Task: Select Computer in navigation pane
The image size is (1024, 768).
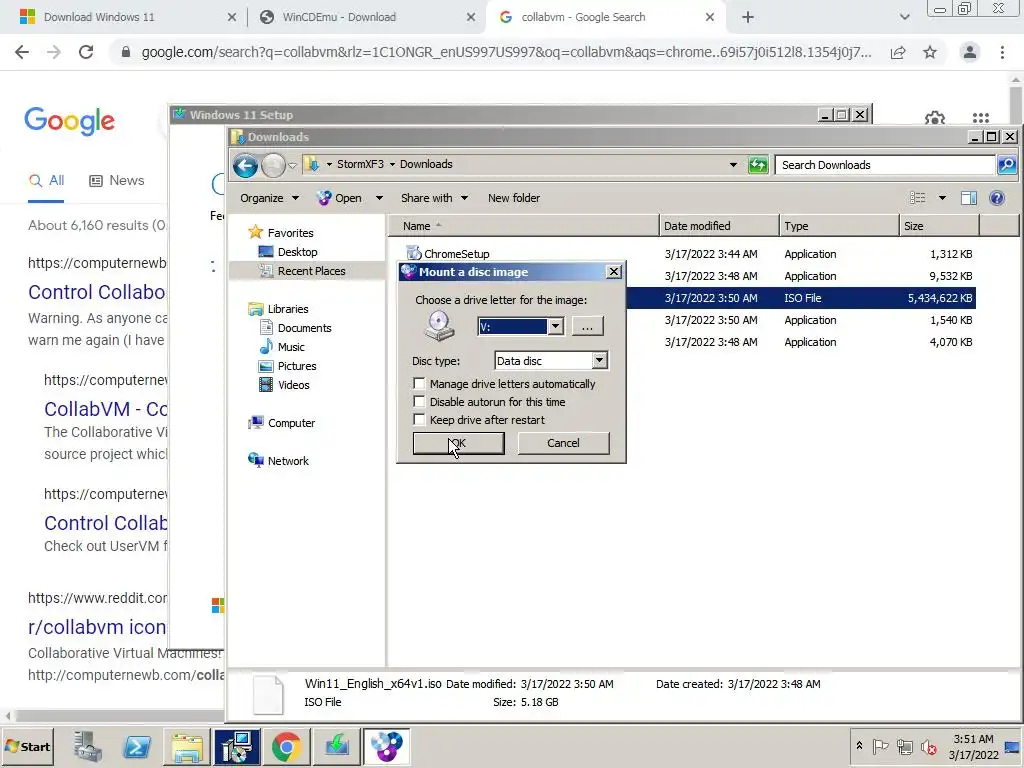Action: point(281,423)
